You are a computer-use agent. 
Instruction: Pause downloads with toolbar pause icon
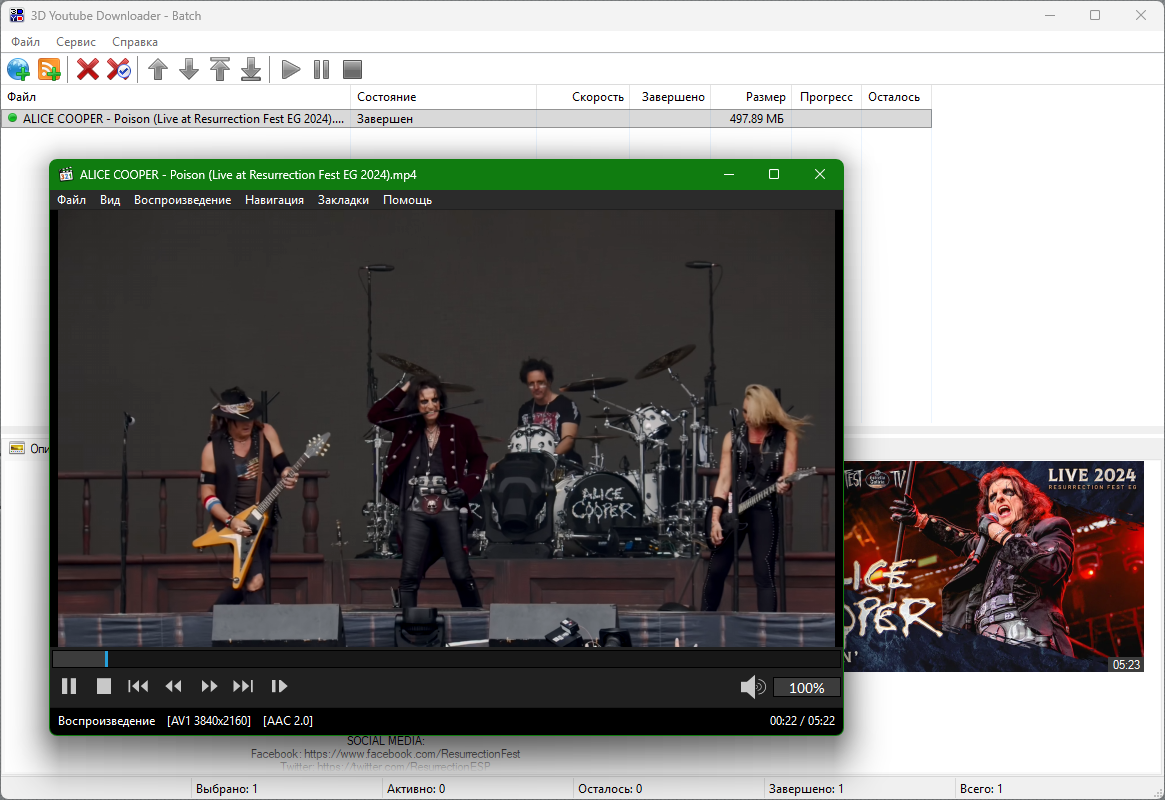click(x=321, y=70)
